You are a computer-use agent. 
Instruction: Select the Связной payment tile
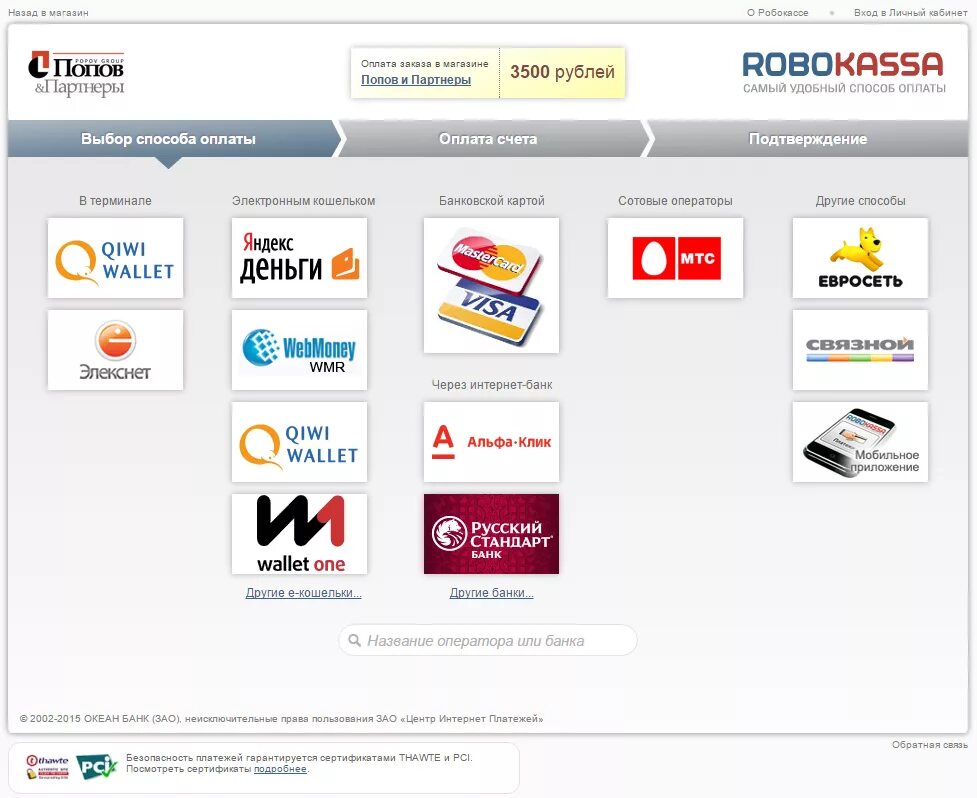pos(860,350)
